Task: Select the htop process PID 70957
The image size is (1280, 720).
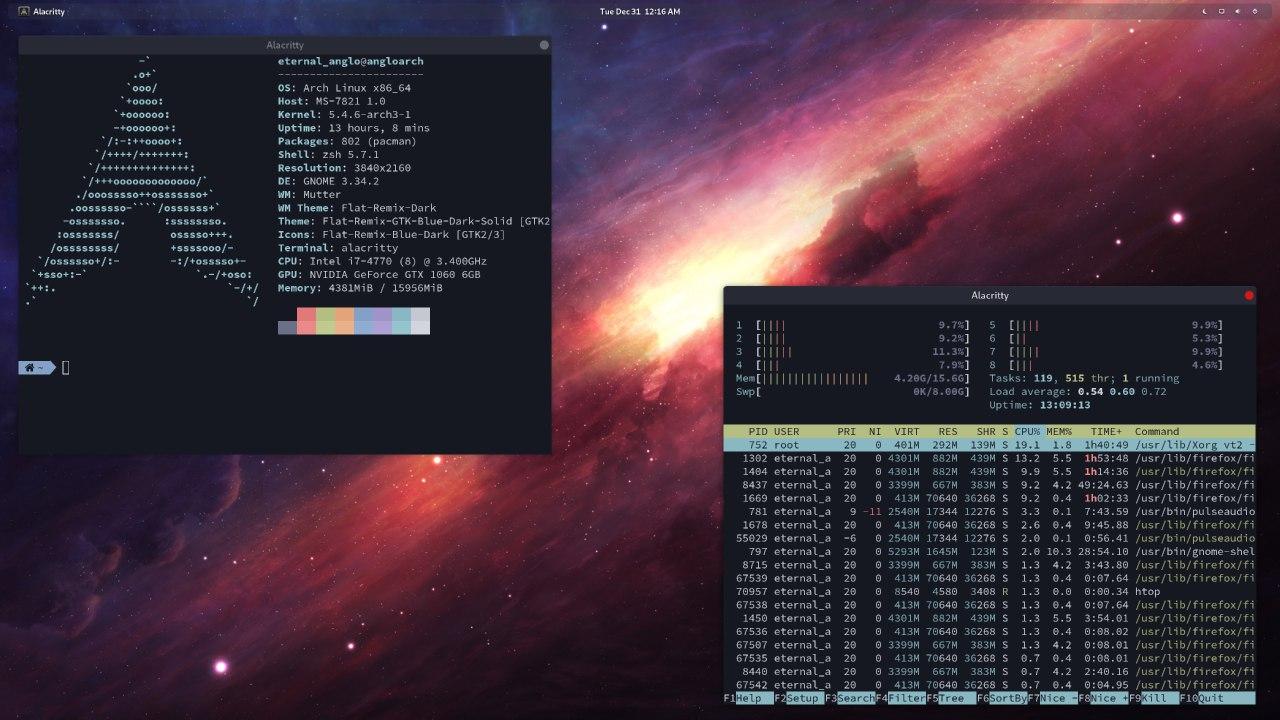Action: pyautogui.click(x=989, y=591)
